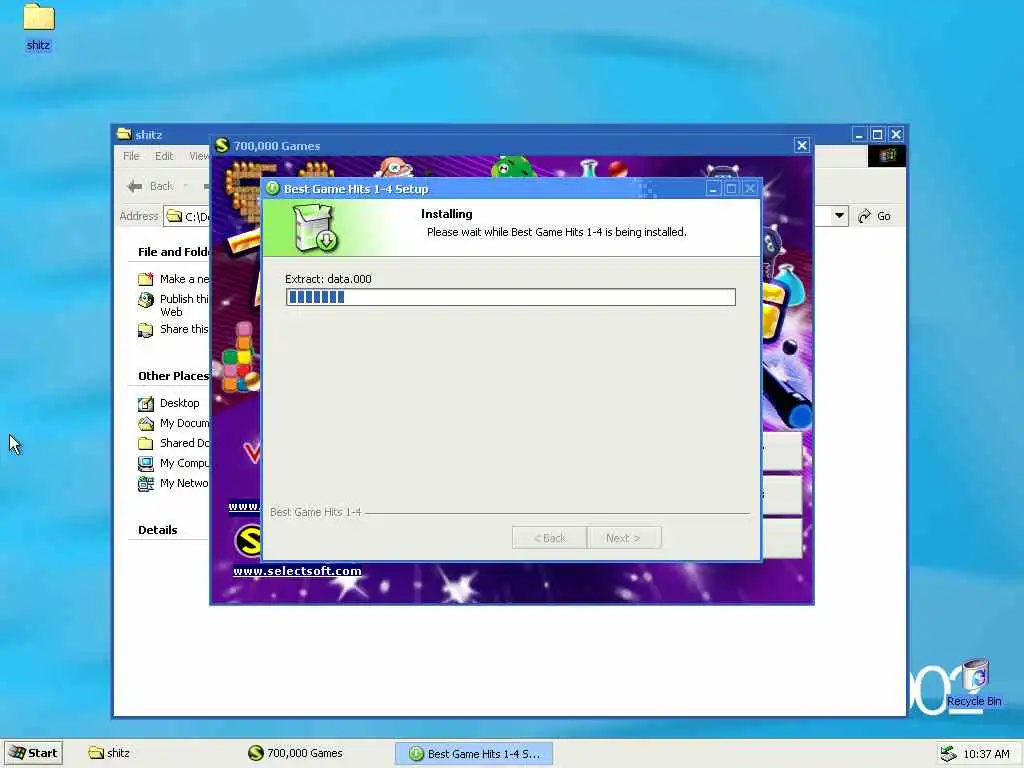Viewport: 1024px width, 768px height.
Task: Open My Network Places link
Action: 184,483
